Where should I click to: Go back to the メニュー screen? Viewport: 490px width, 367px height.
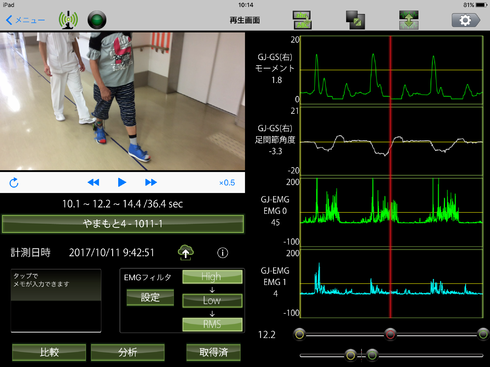coord(25,20)
